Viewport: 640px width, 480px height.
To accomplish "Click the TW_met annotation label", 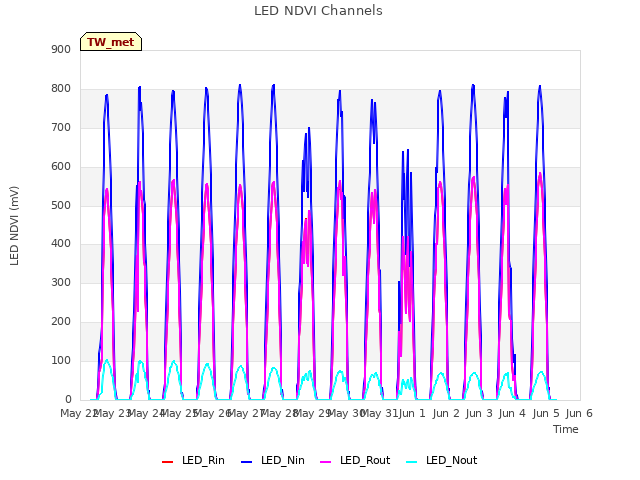I will click(x=111, y=42).
